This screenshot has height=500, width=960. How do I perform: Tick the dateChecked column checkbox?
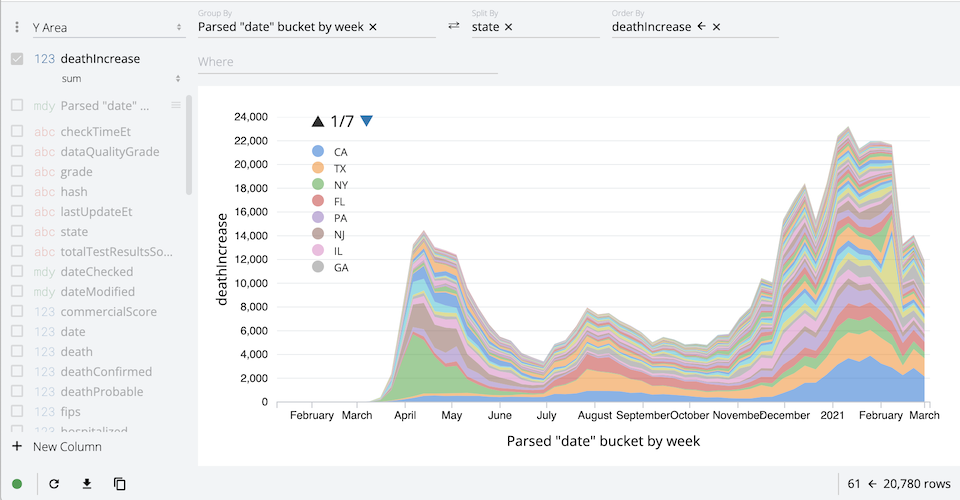click(x=17, y=271)
